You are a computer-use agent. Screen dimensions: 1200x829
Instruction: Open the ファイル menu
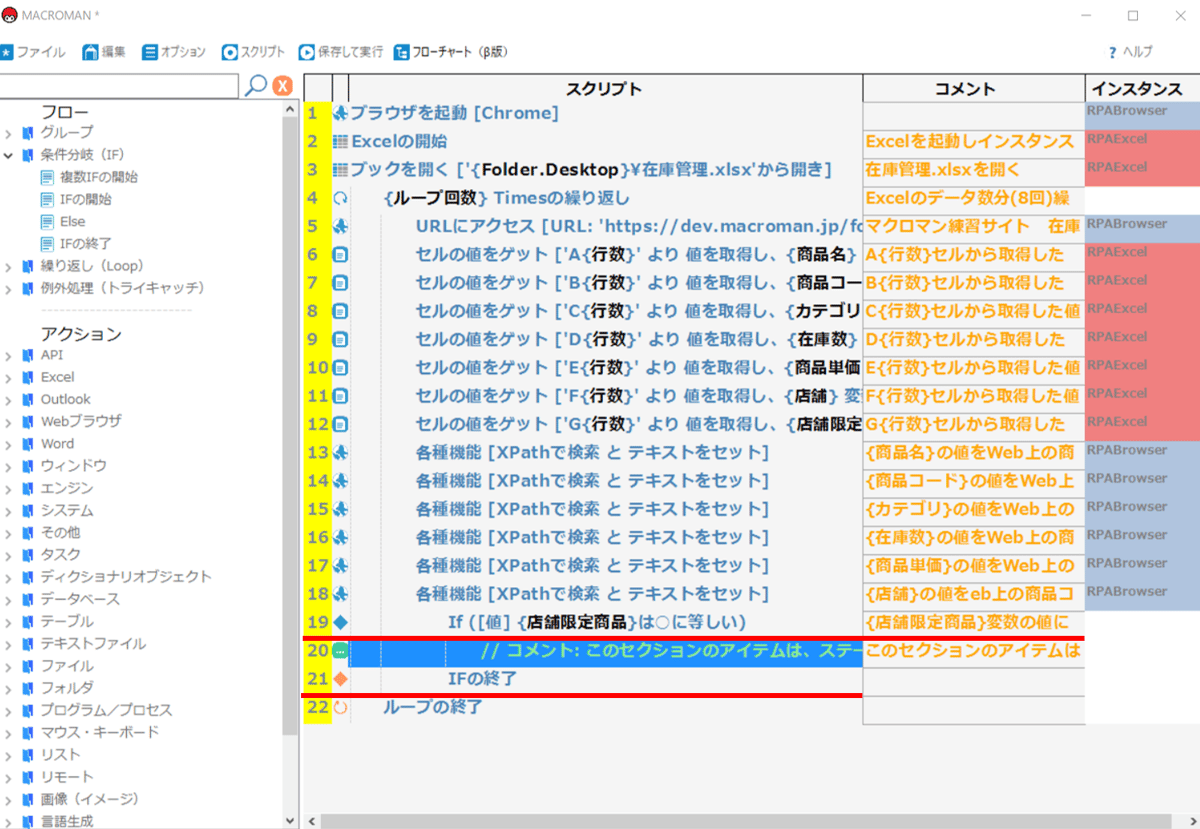point(33,52)
